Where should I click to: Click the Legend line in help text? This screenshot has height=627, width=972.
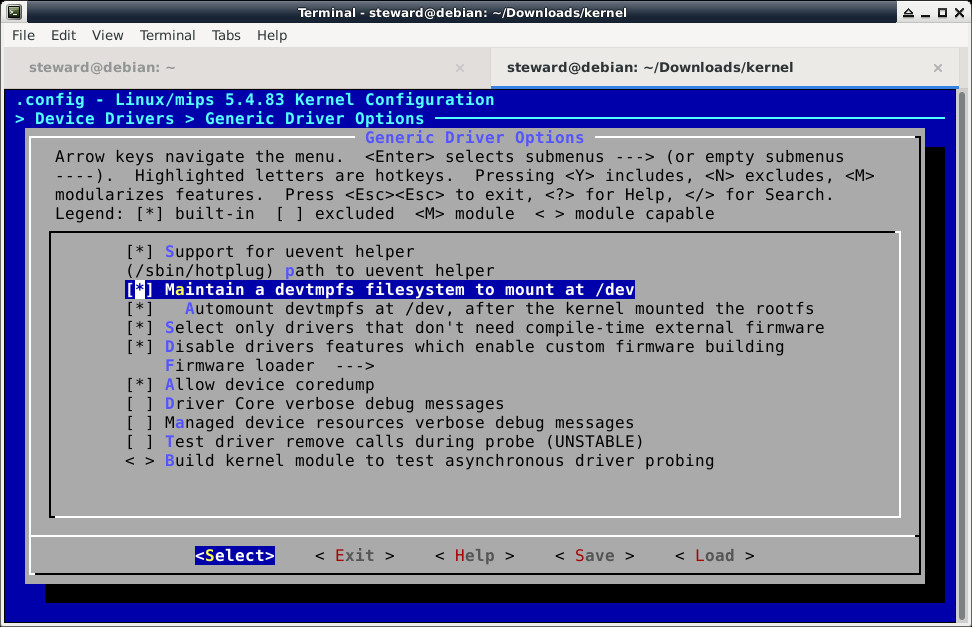(x=384, y=214)
